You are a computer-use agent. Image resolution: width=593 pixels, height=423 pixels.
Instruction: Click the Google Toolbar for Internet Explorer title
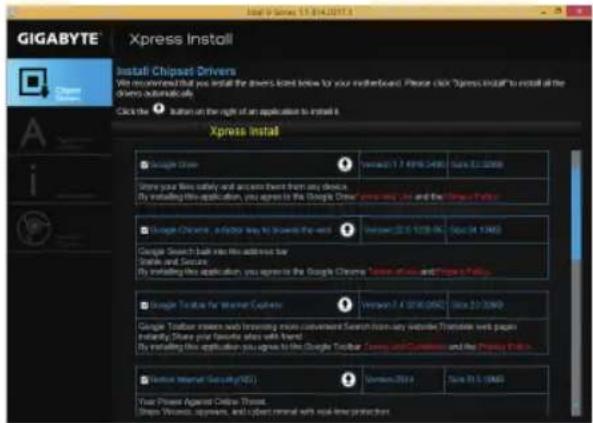pos(216,305)
